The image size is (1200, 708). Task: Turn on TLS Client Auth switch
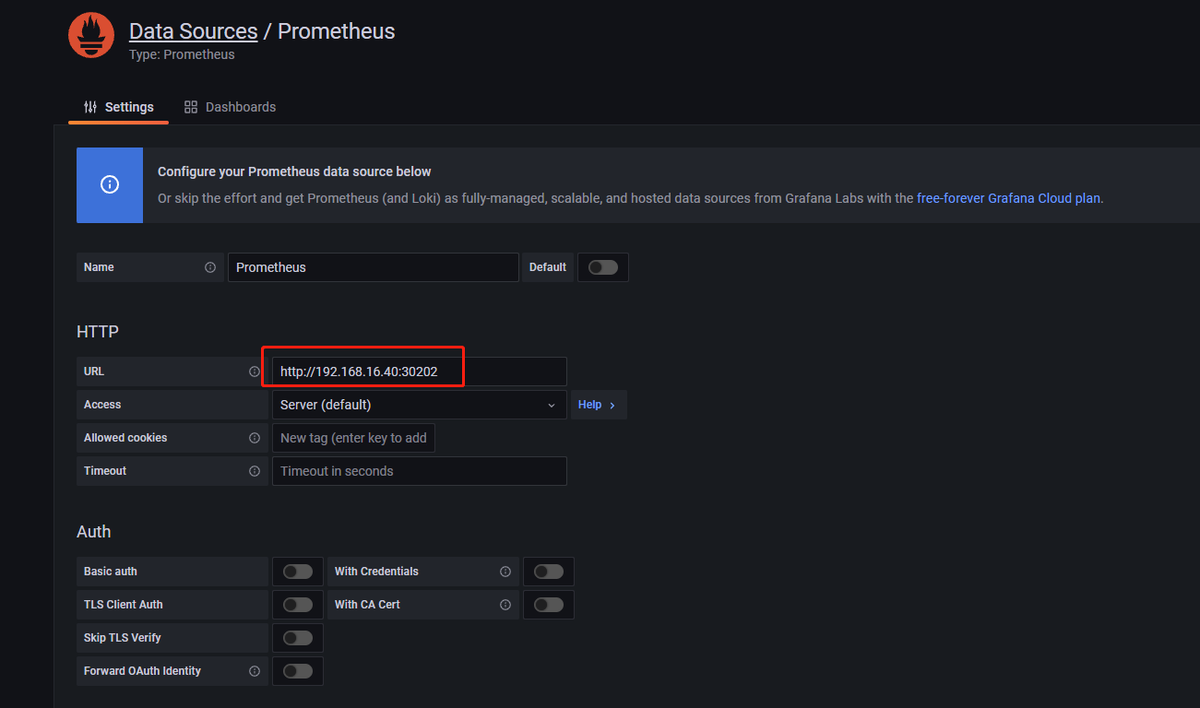coord(298,605)
